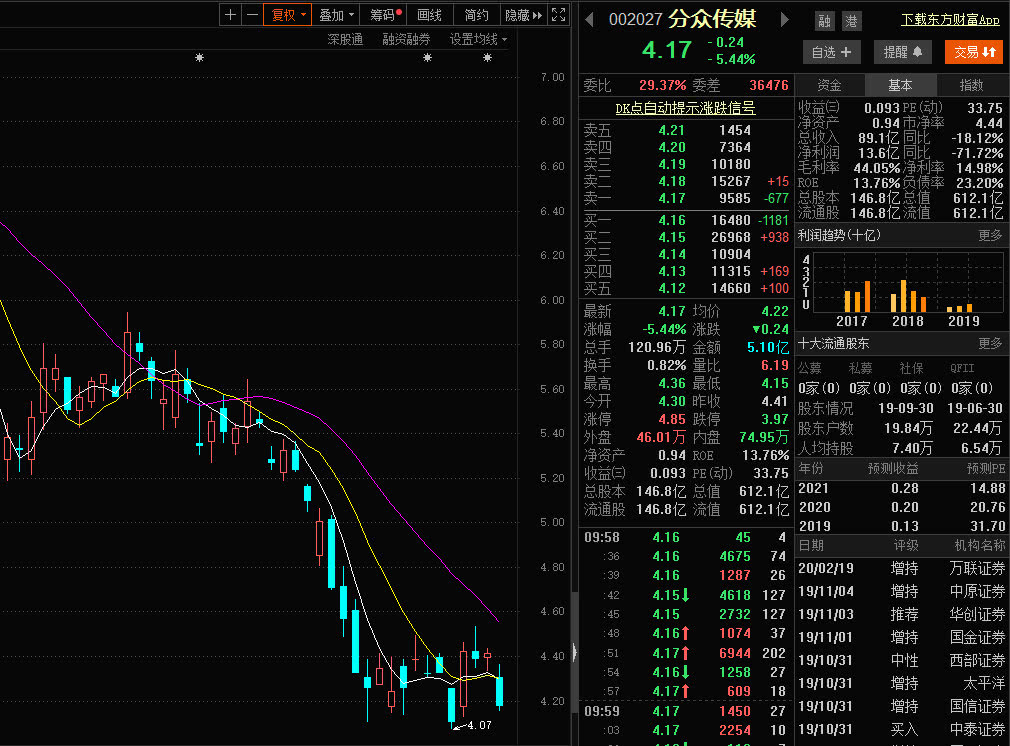Click 2017 profit trend bars
The height and width of the screenshot is (746, 1010).
857,296
